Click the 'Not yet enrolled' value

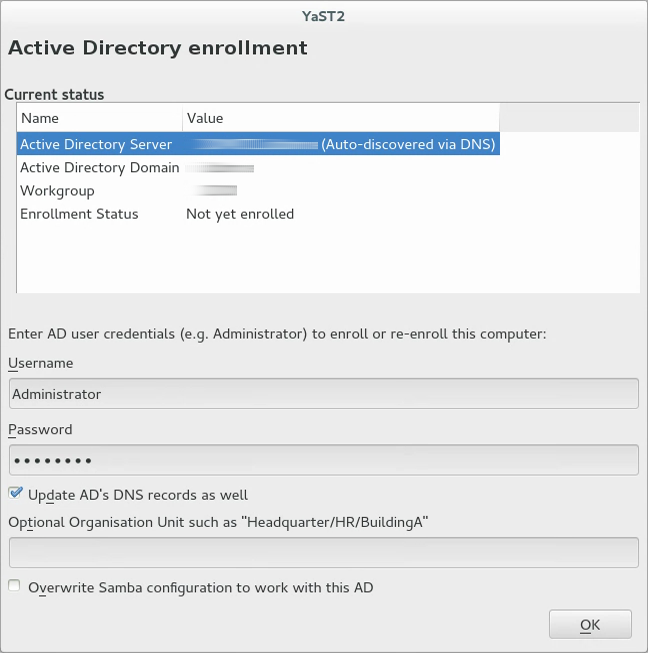240,214
